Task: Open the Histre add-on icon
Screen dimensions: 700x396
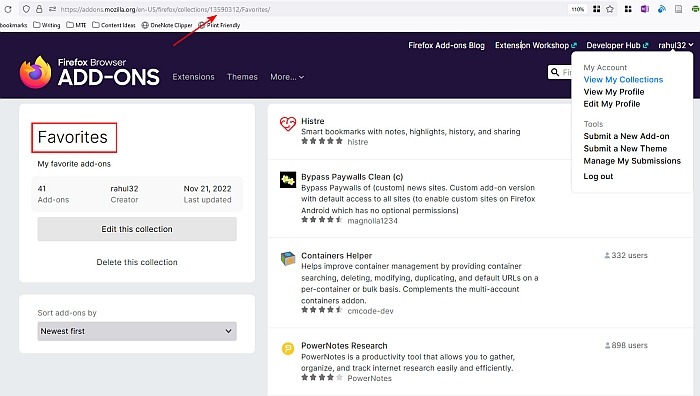Action: click(x=288, y=123)
